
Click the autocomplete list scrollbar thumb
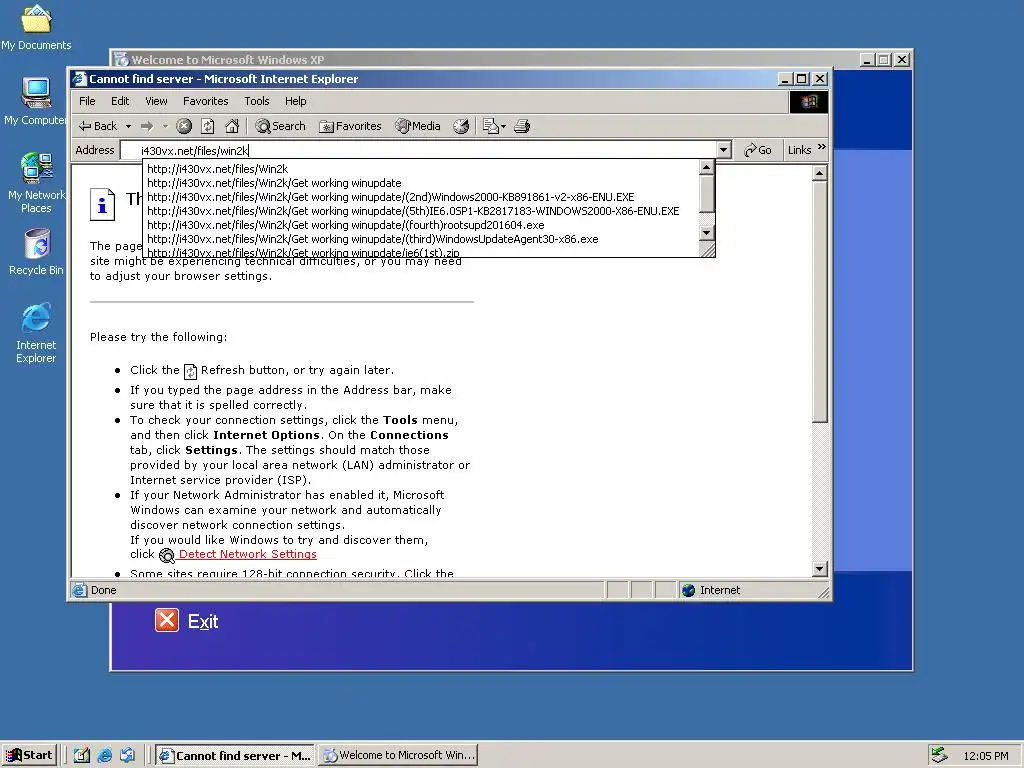coord(706,193)
